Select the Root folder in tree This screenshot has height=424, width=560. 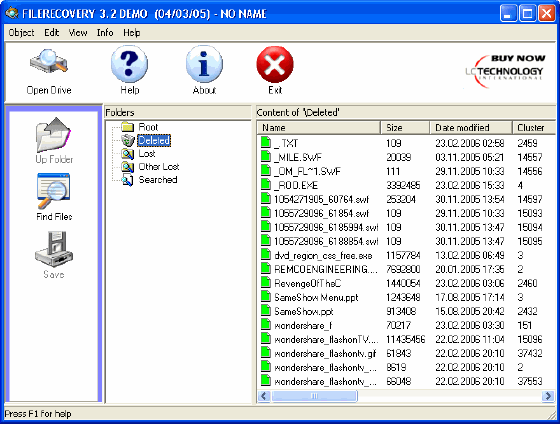pos(148,127)
